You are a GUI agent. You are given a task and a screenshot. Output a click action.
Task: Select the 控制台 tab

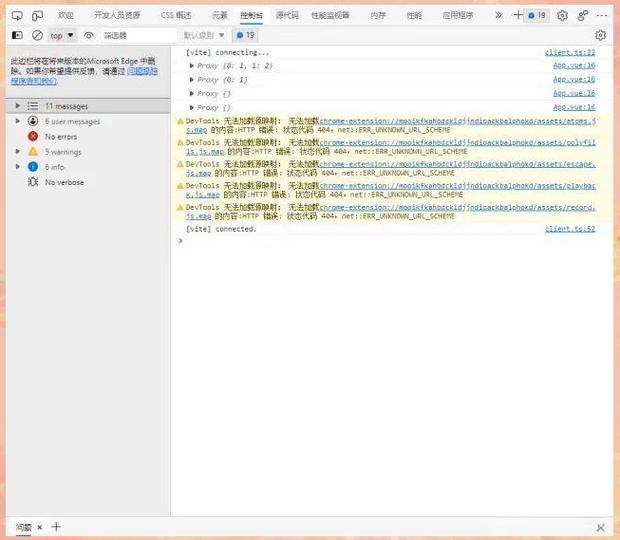pos(251,15)
